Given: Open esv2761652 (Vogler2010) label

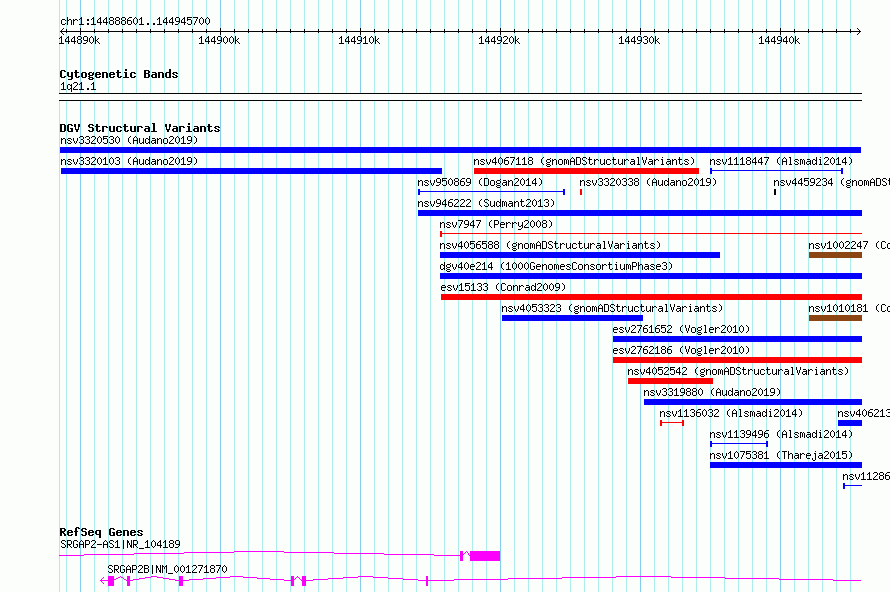Looking at the screenshot, I should pos(681,329).
